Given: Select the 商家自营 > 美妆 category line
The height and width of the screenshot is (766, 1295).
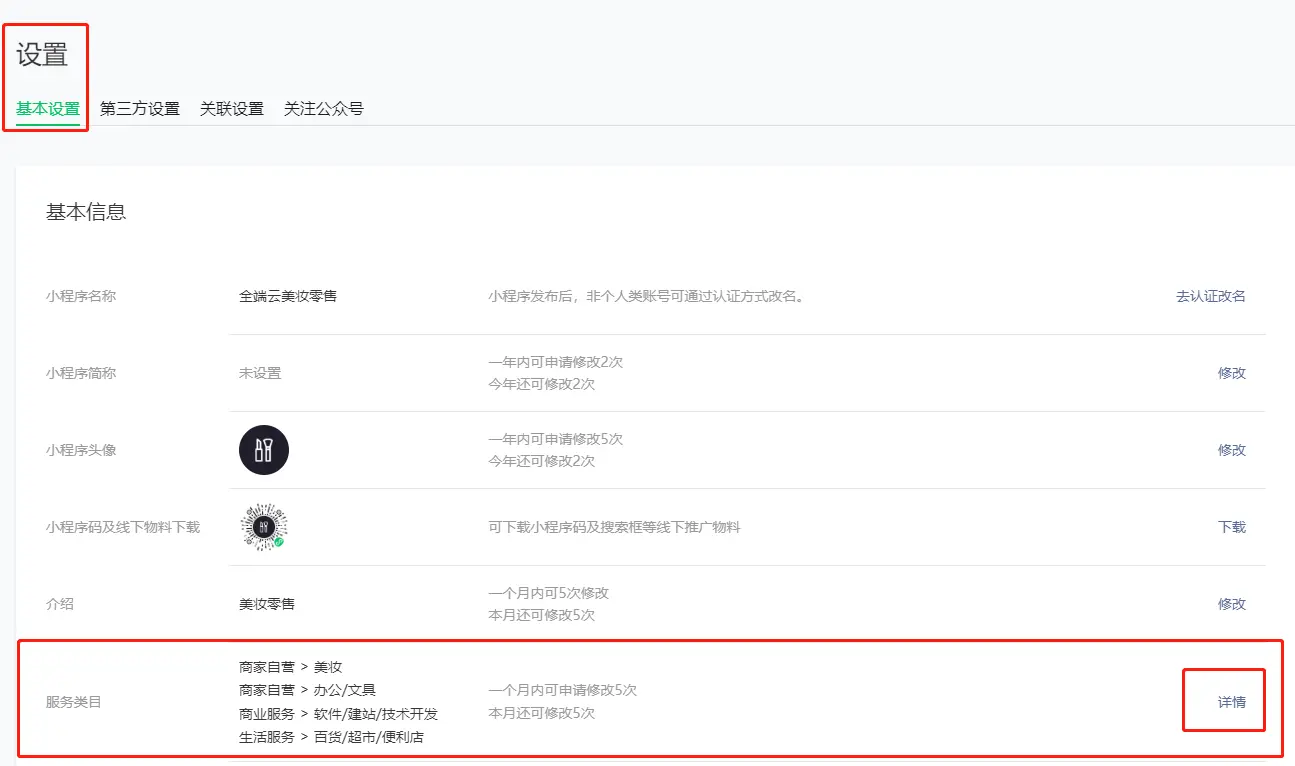Looking at the screenshot, I should [x=291, y=667].
